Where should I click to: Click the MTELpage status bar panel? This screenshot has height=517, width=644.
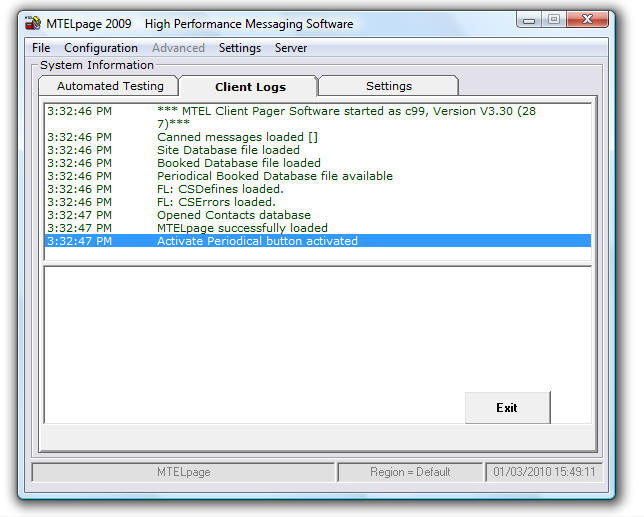(184, 472)
